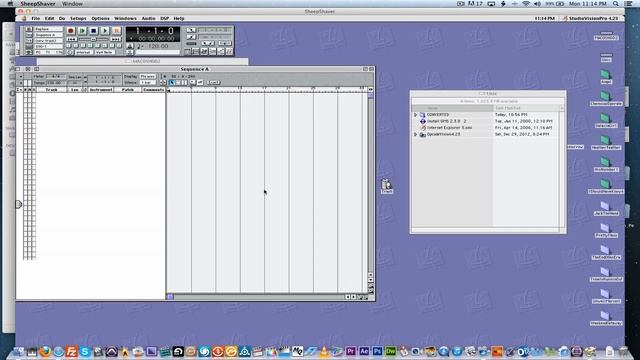The width and height of the screenshot is (640, 360).
Task: Click the Firefox icon in the Dock
Action: [x=45, y=351]
